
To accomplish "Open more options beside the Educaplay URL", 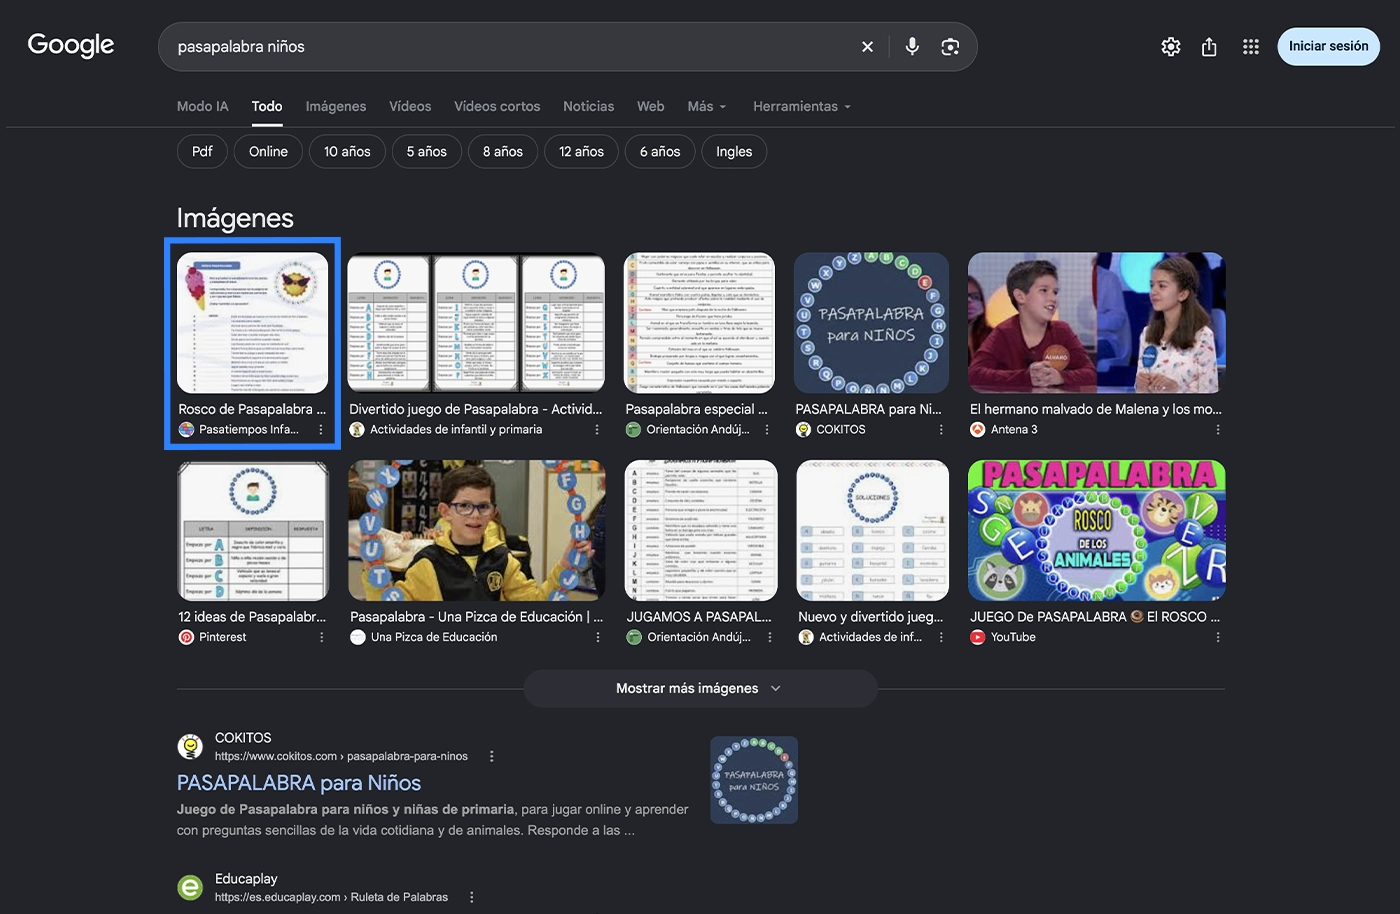I will 472,897.
